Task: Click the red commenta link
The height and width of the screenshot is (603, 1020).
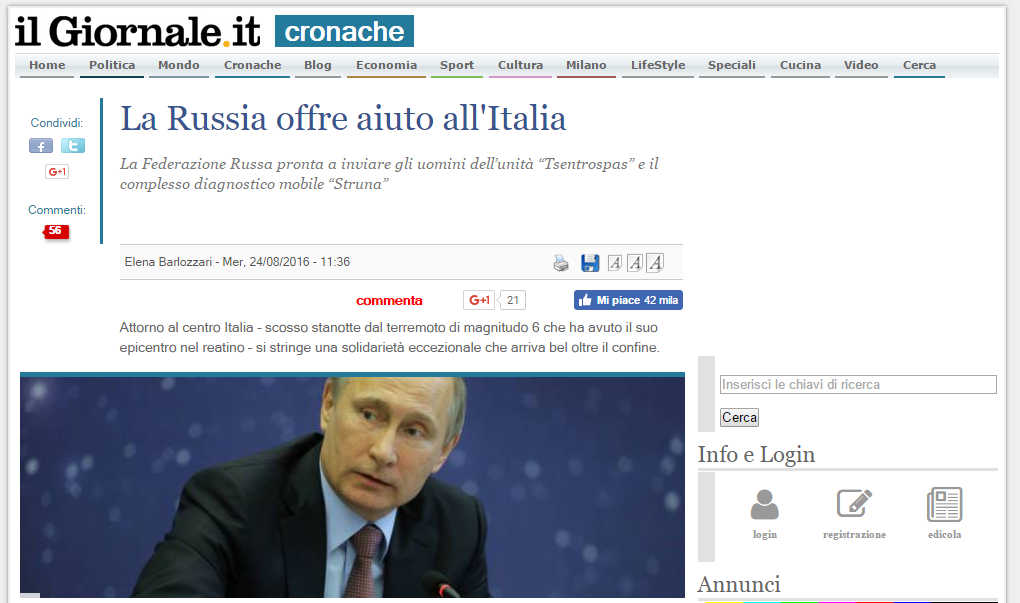Action: click(389, 301)
